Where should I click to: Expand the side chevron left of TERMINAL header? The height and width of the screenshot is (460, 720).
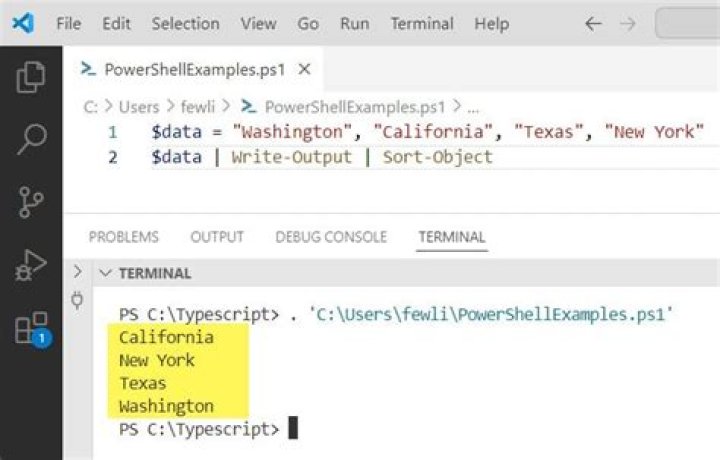78,272
